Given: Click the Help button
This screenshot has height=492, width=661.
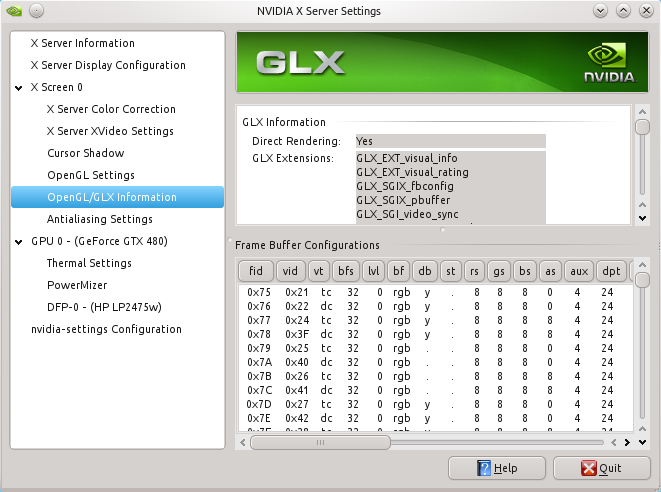Looking at the screenshot, I should [x=497, y=468].
